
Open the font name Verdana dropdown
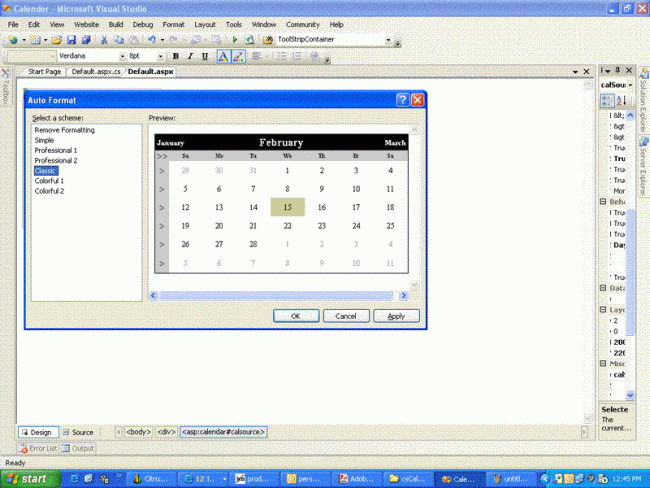coord(122,56)
